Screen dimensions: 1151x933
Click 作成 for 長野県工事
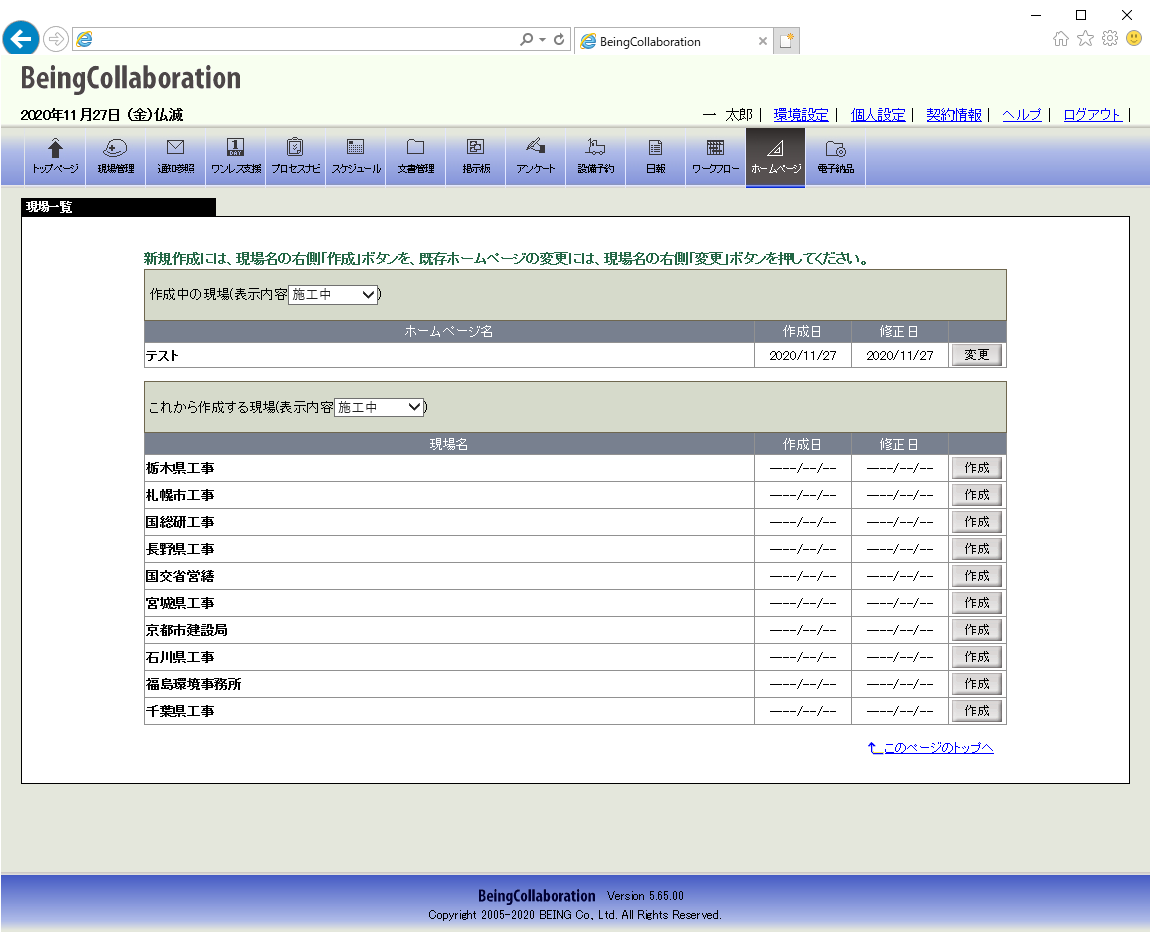(x=977, y=549)
